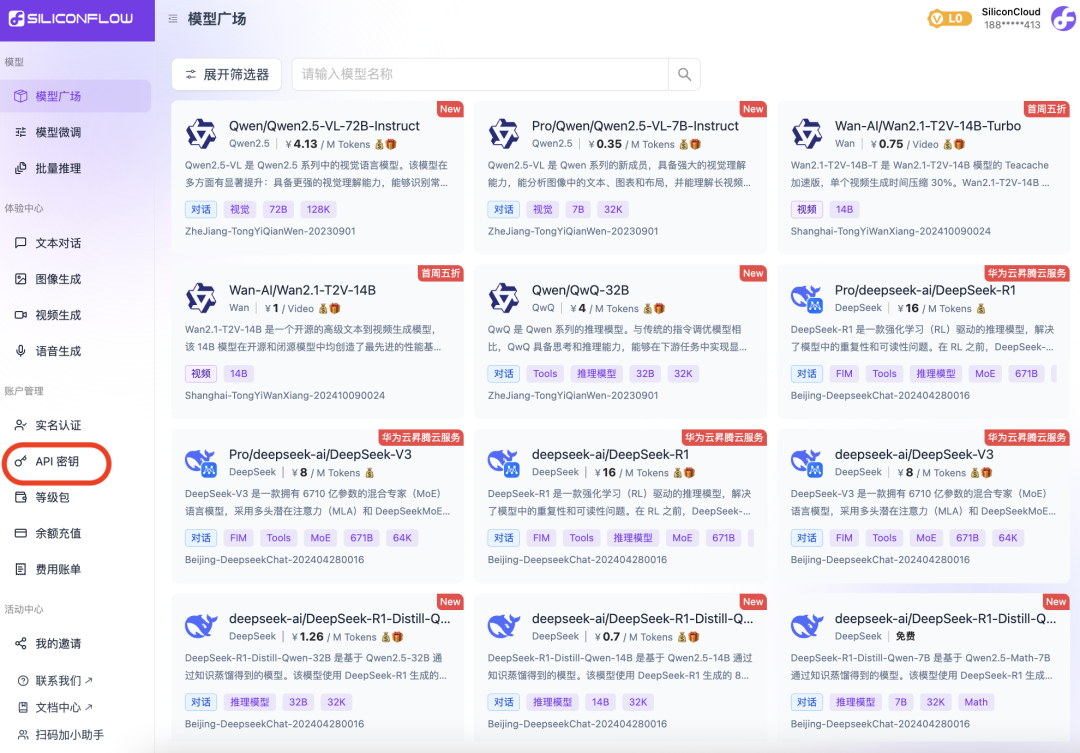Select the 模型微调 sidebar icon
This screenshot has height=753, width=1080.
[x=20, y=131]
